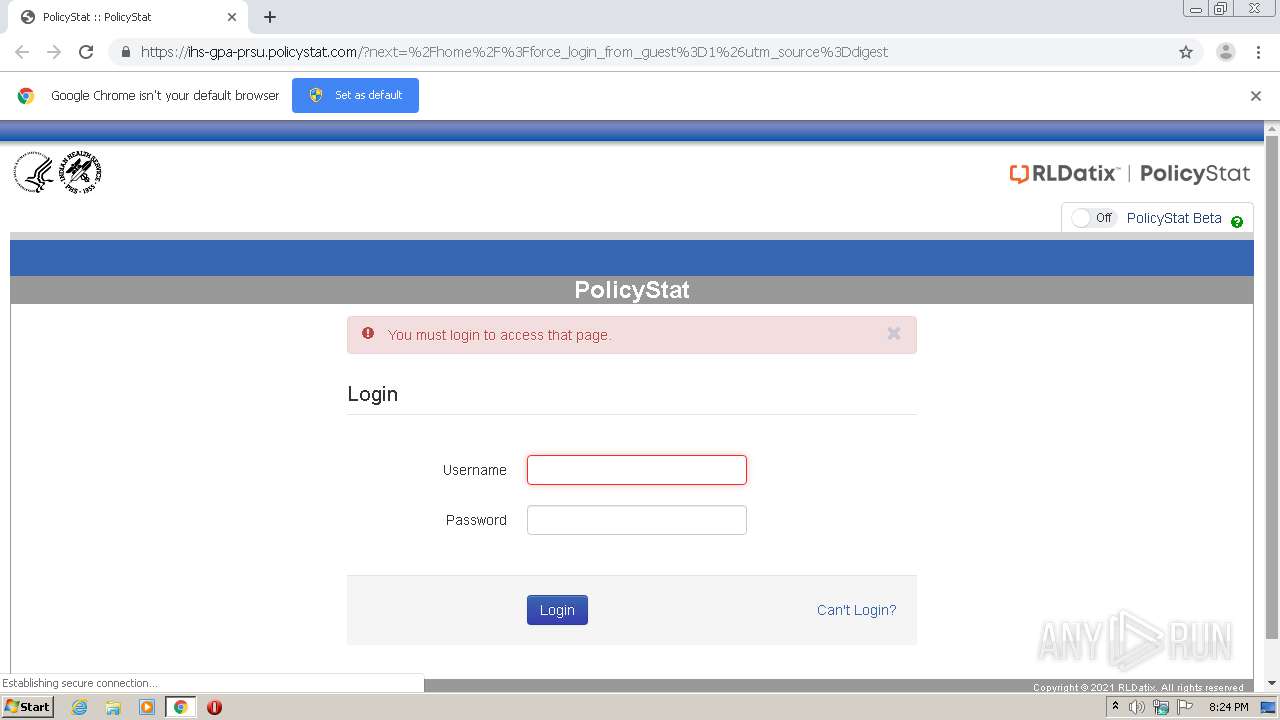Click the network tray icon
The width and height of the screenshot is (1280, 720).
pyautogui.click(x=1161, y=707)
